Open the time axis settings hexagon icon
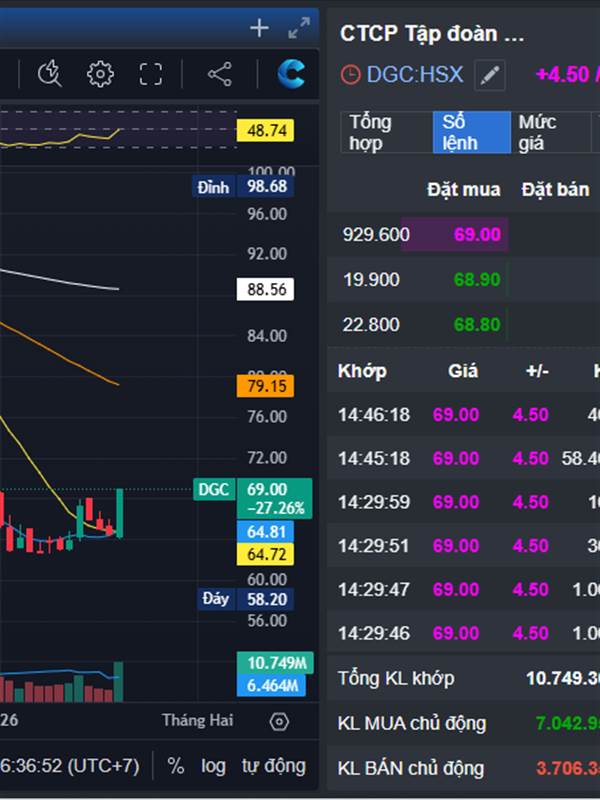This screenshot has height=800, width=600. tap(279, 721)
